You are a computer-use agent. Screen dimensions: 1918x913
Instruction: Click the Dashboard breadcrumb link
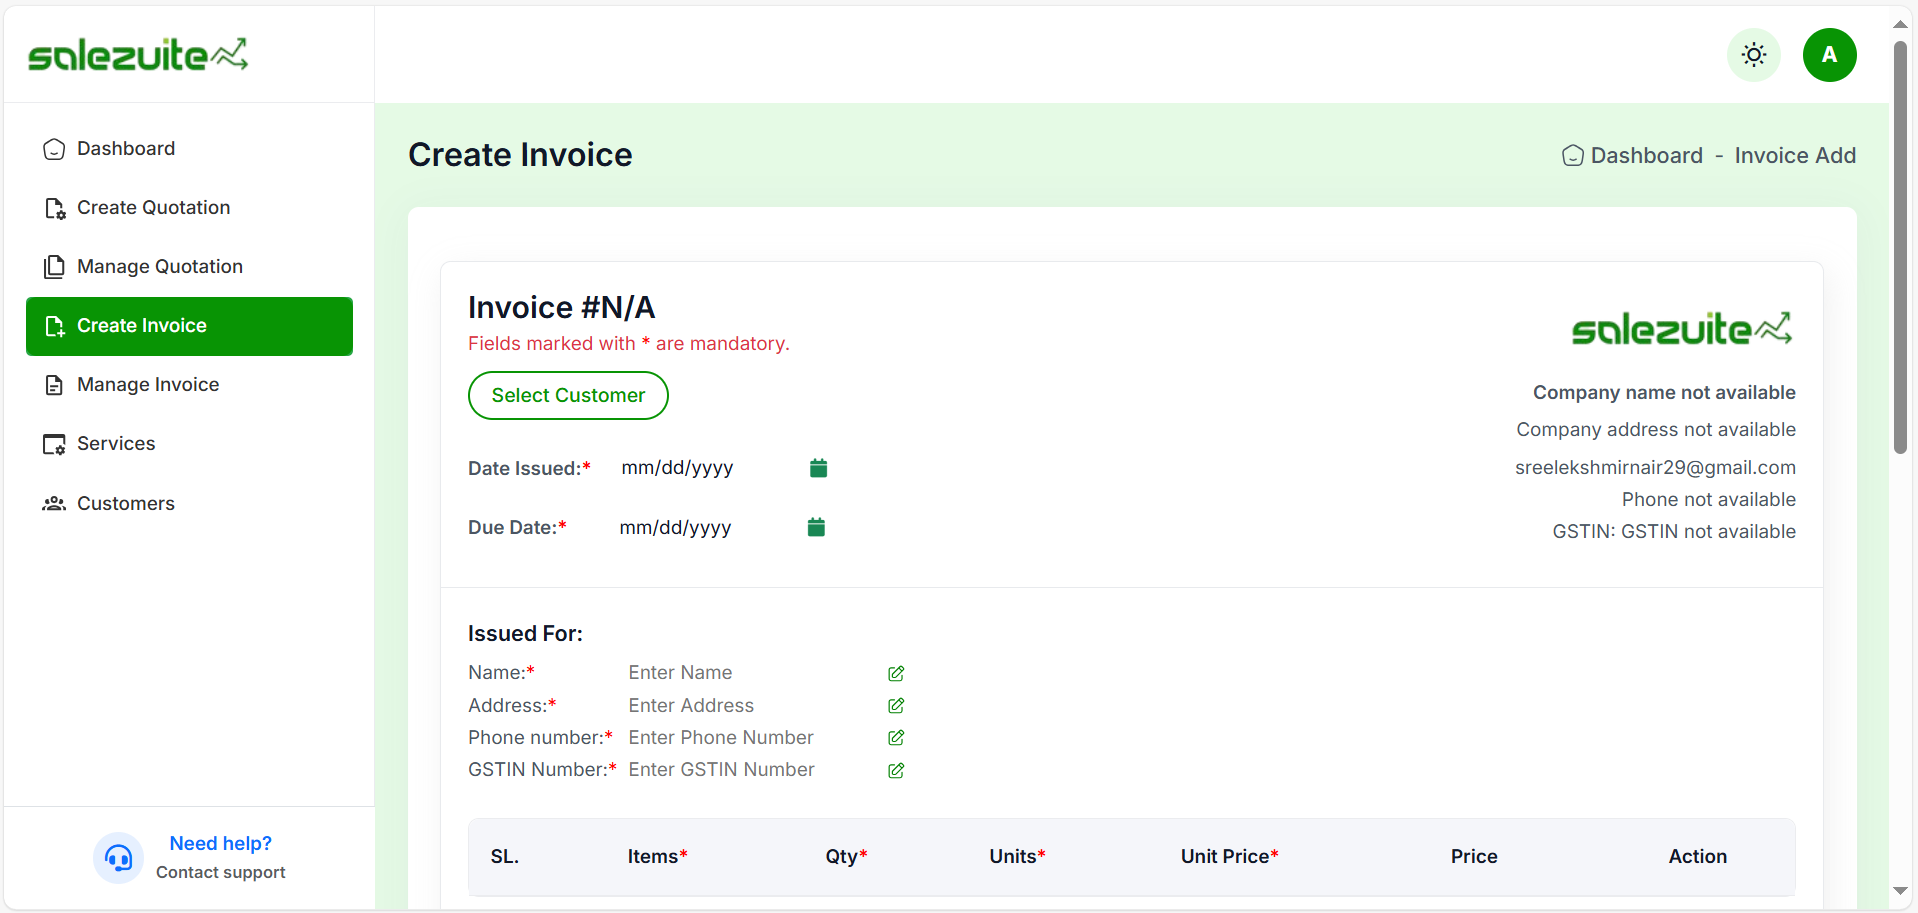(x=1645, y=156)
